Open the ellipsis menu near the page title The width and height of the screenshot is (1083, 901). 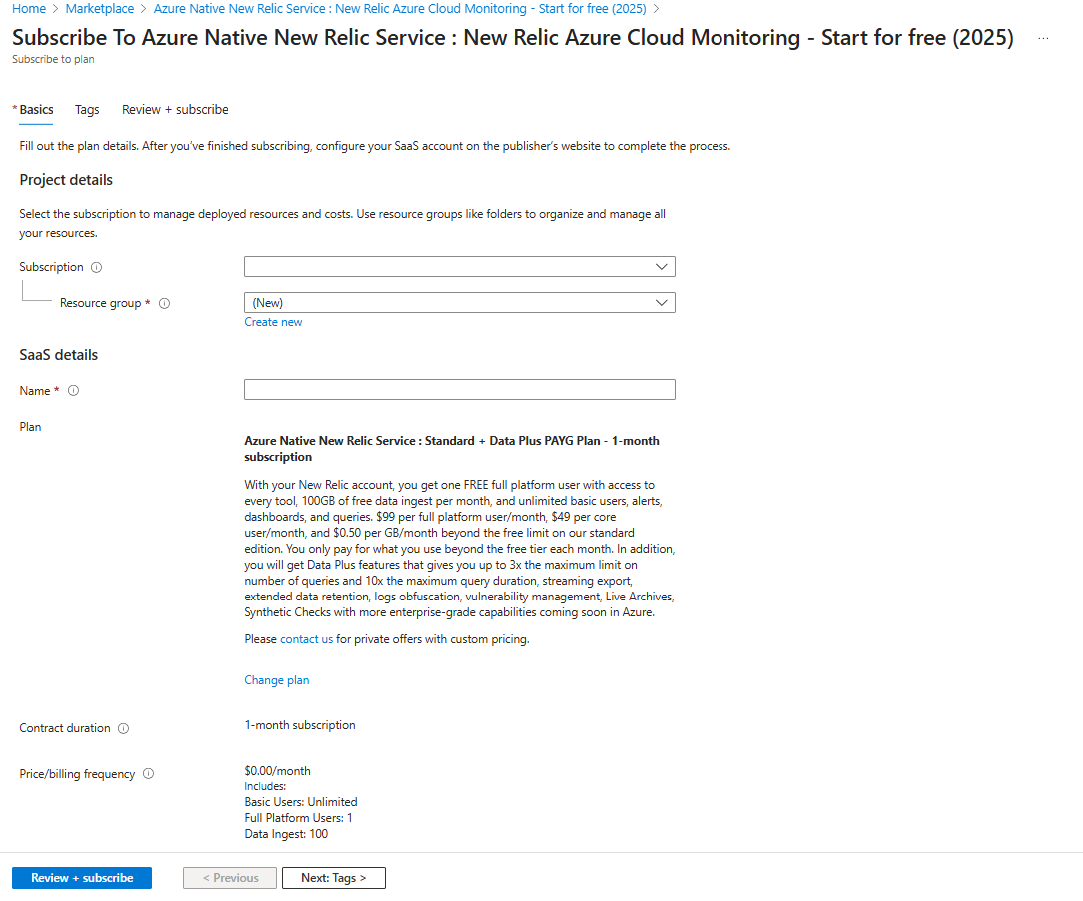tap(1043, 37)
